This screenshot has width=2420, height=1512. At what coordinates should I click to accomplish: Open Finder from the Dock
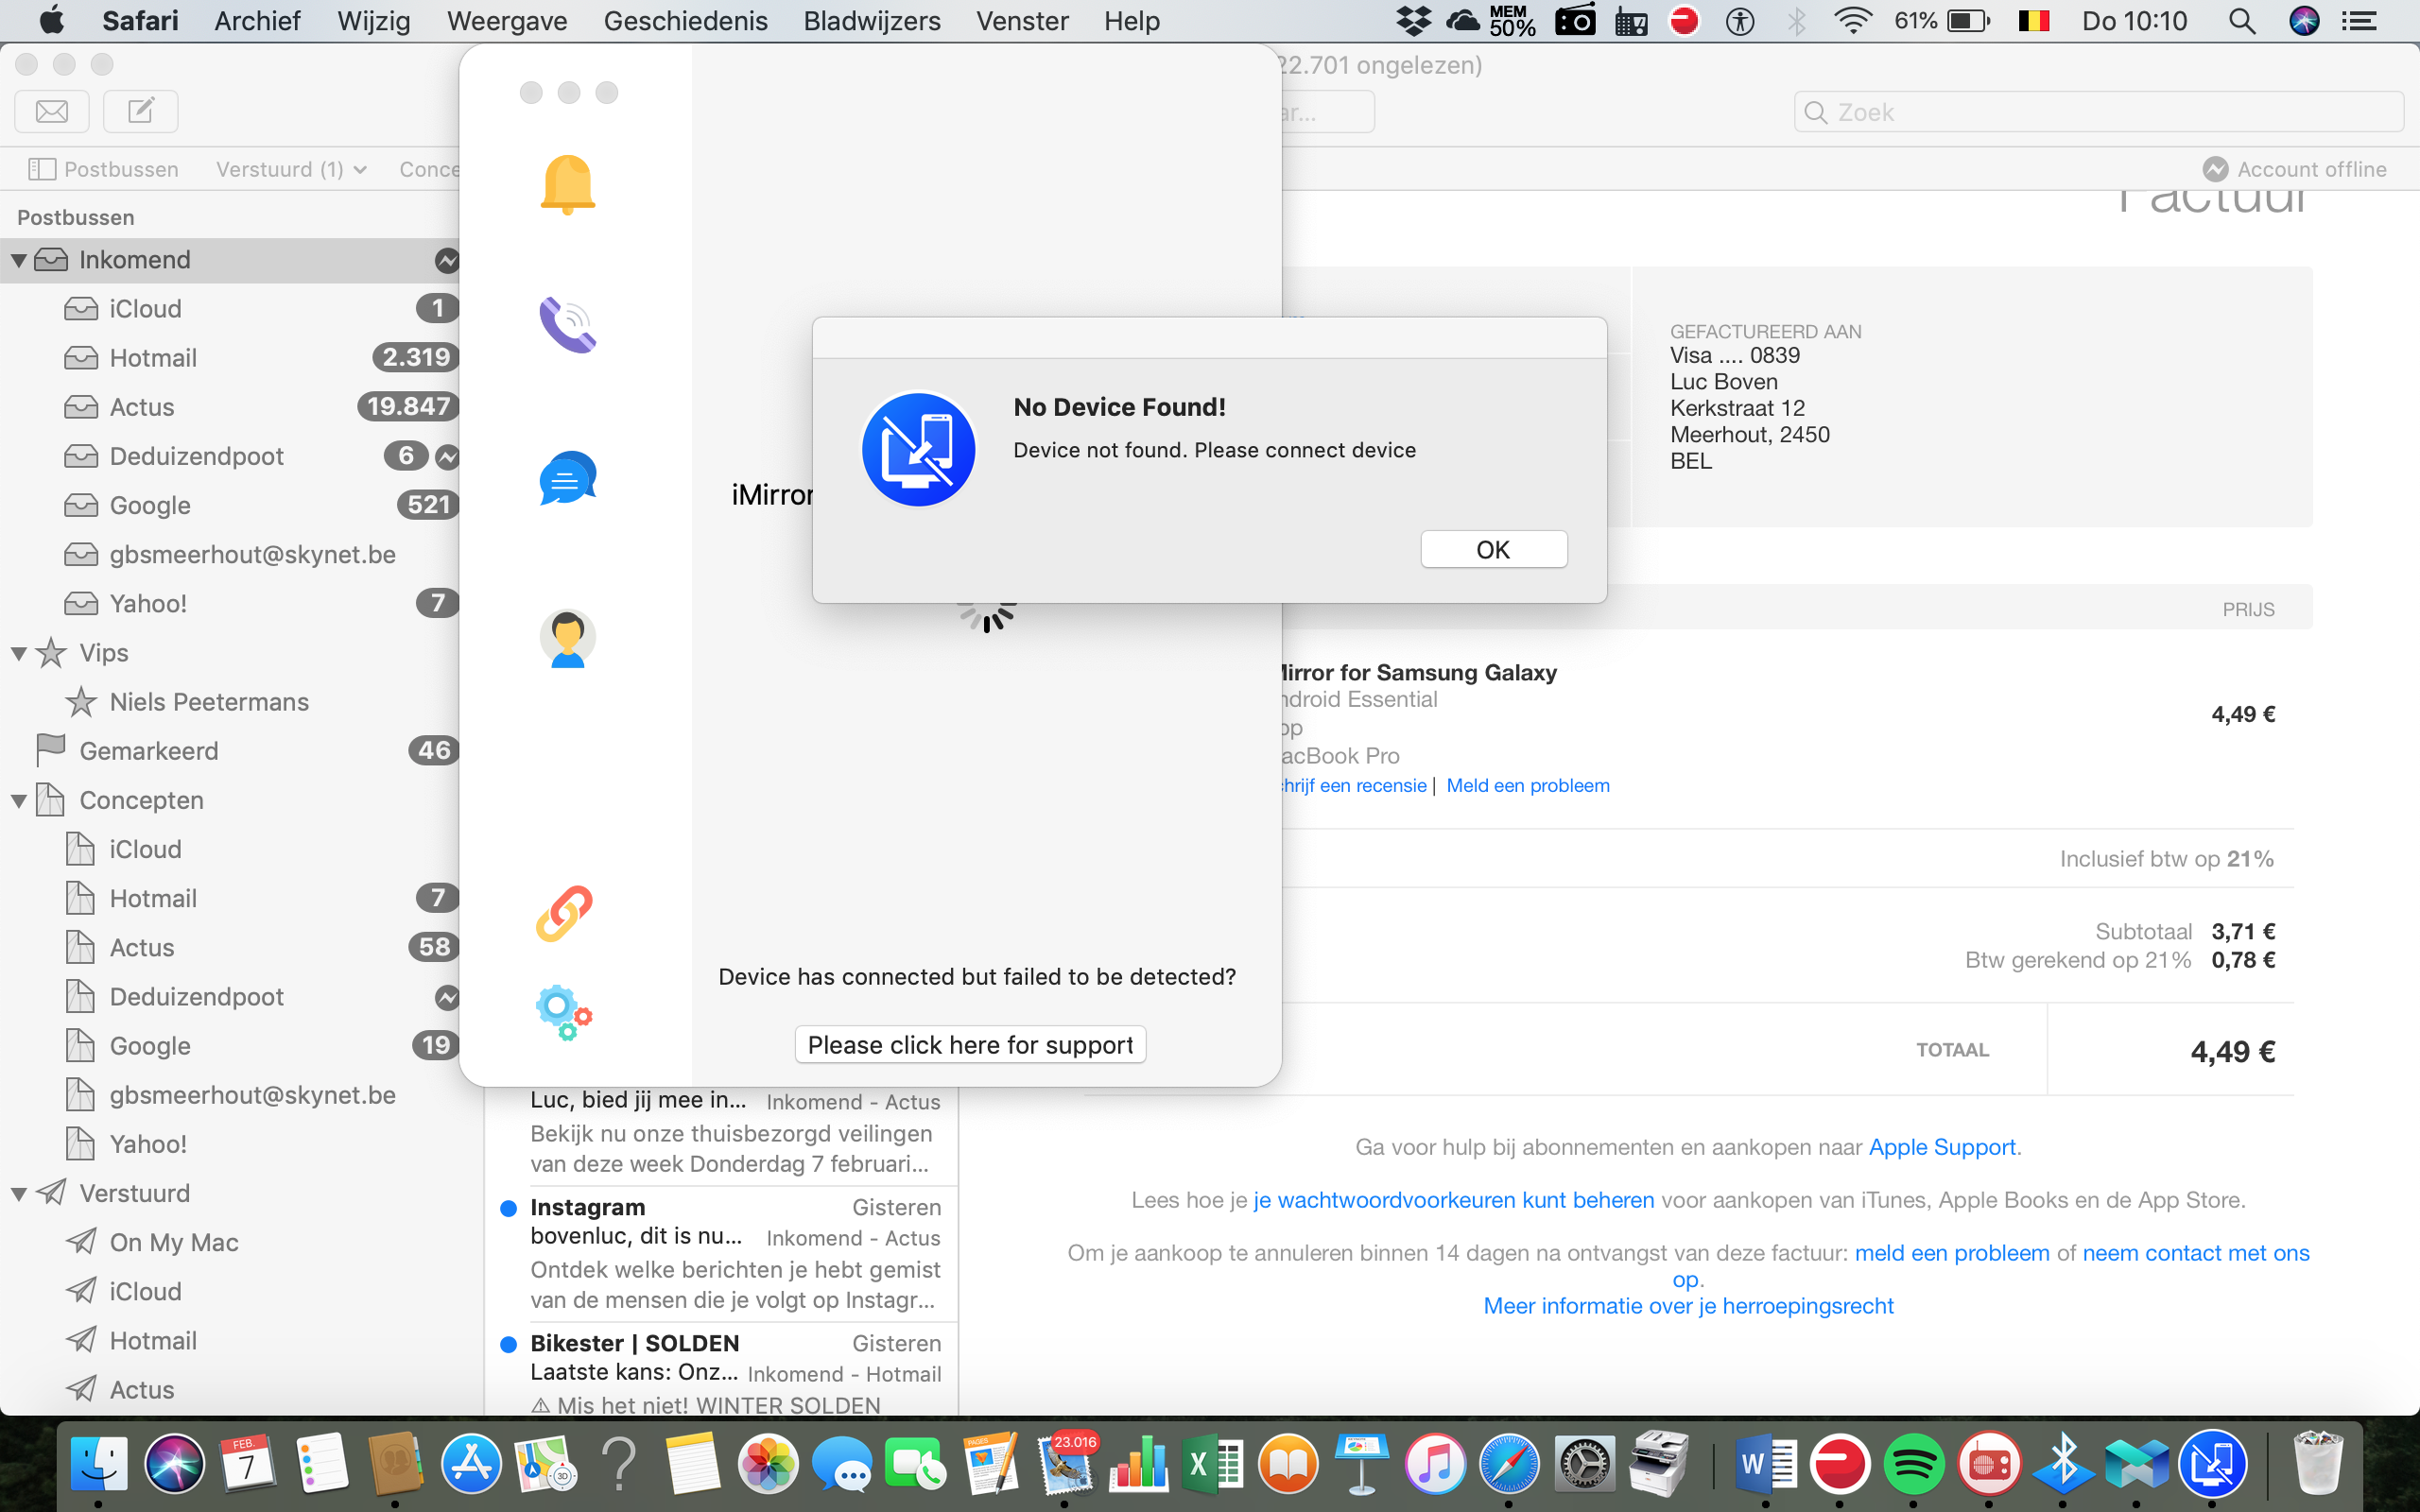[x=98, y=1463]
